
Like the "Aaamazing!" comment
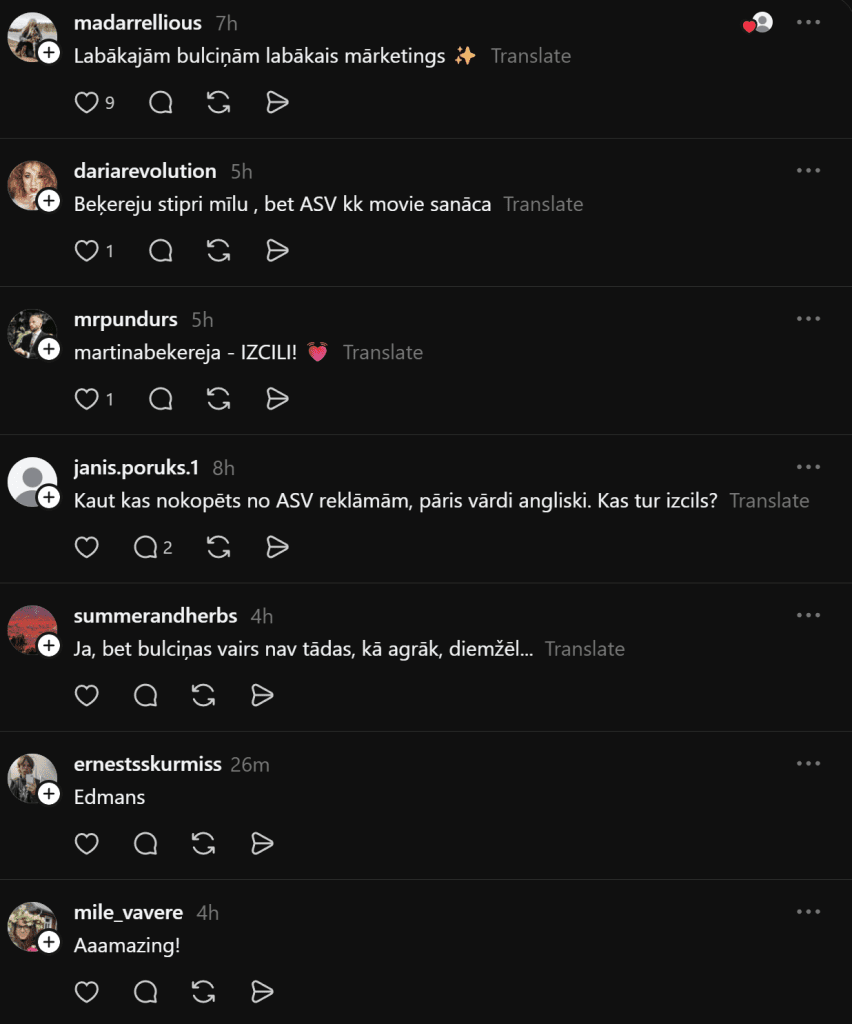[x=87, y=991]
